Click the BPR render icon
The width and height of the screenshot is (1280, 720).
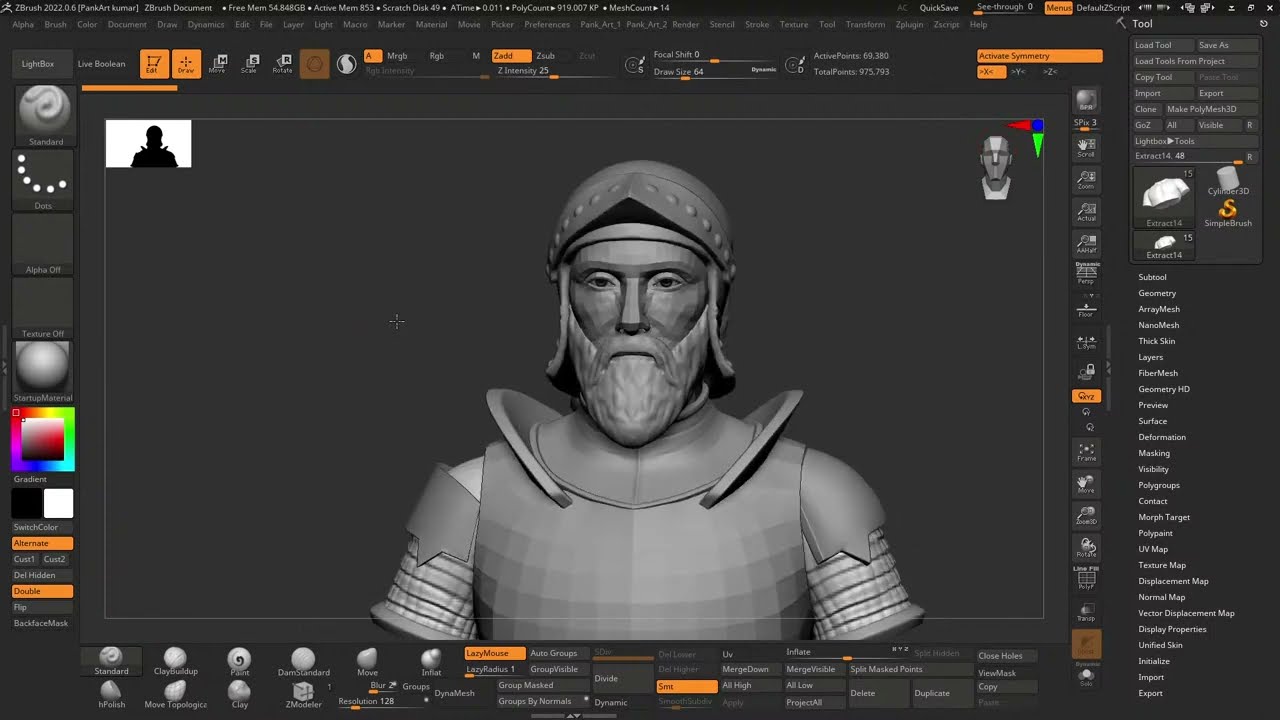pyautogui.click(x=1086, y=101)
